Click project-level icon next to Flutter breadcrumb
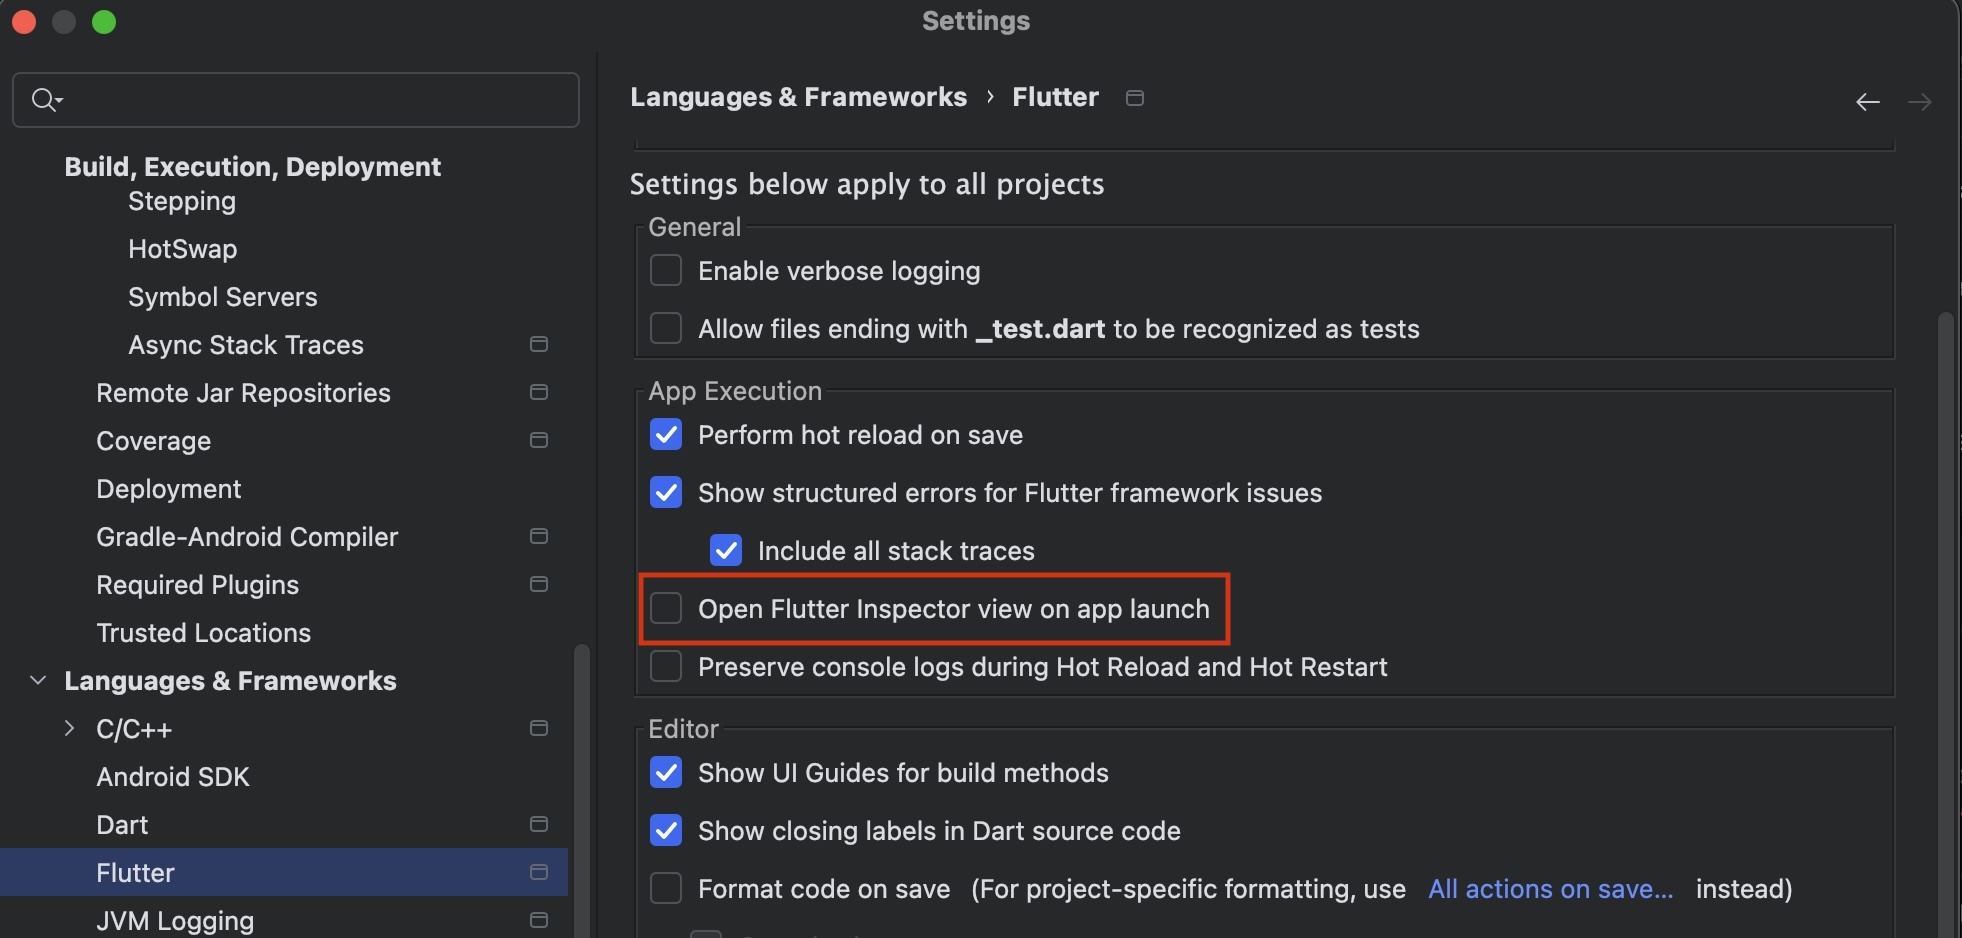This screenshot has width=1962, height=938. [1134, 98]
